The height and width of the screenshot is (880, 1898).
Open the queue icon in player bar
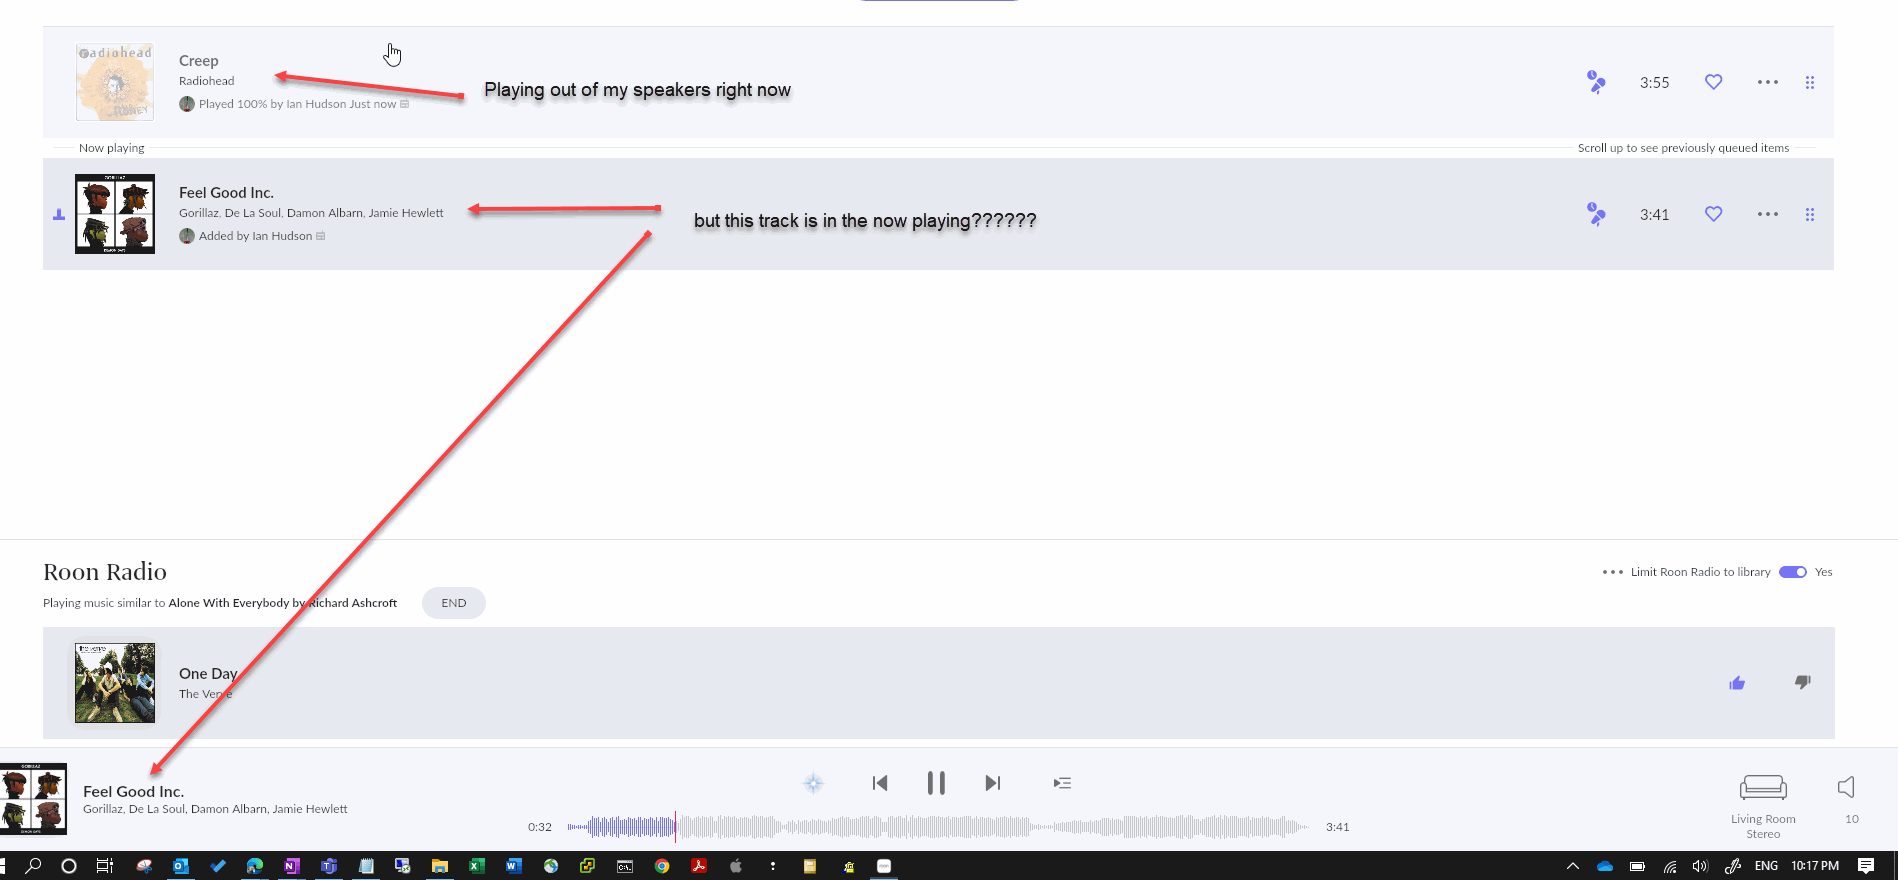coord(1062,783)
